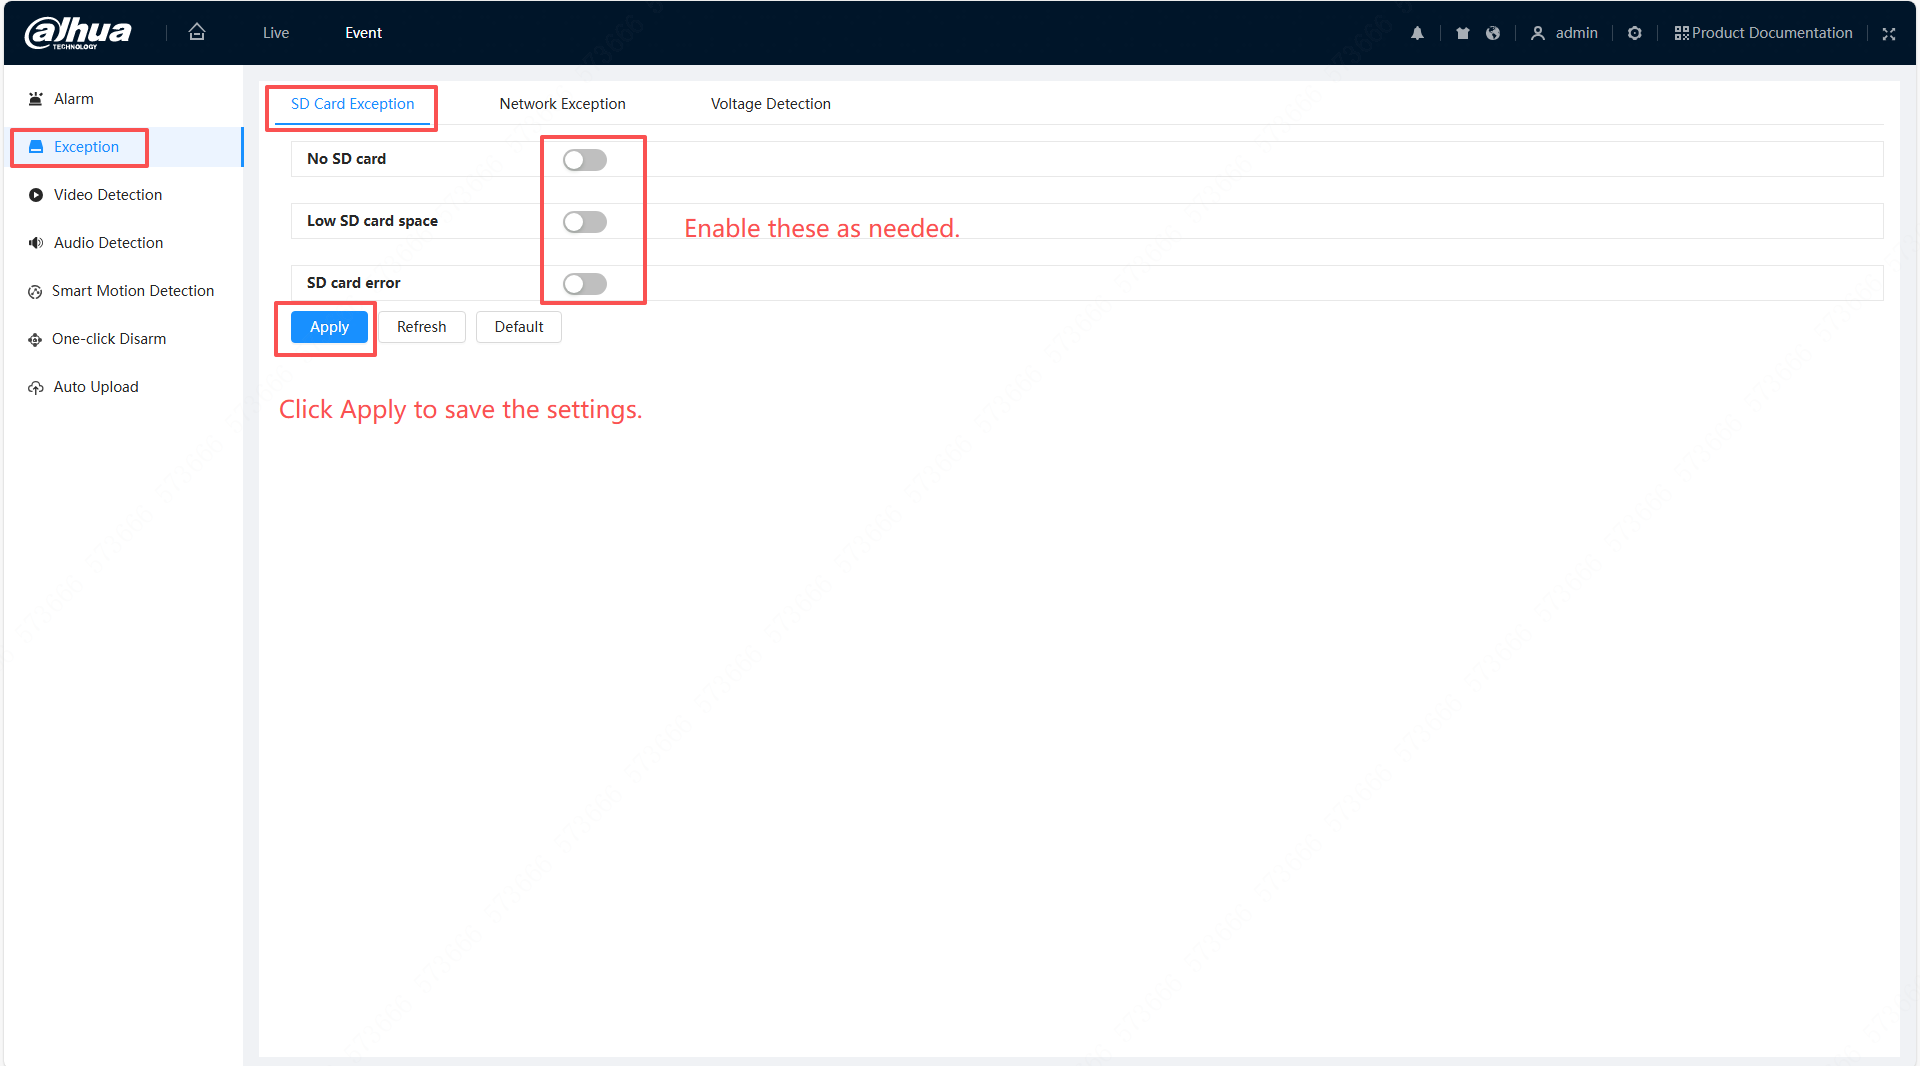Open the admin user account menu
The image size is (1920, 1066).
1565,33
